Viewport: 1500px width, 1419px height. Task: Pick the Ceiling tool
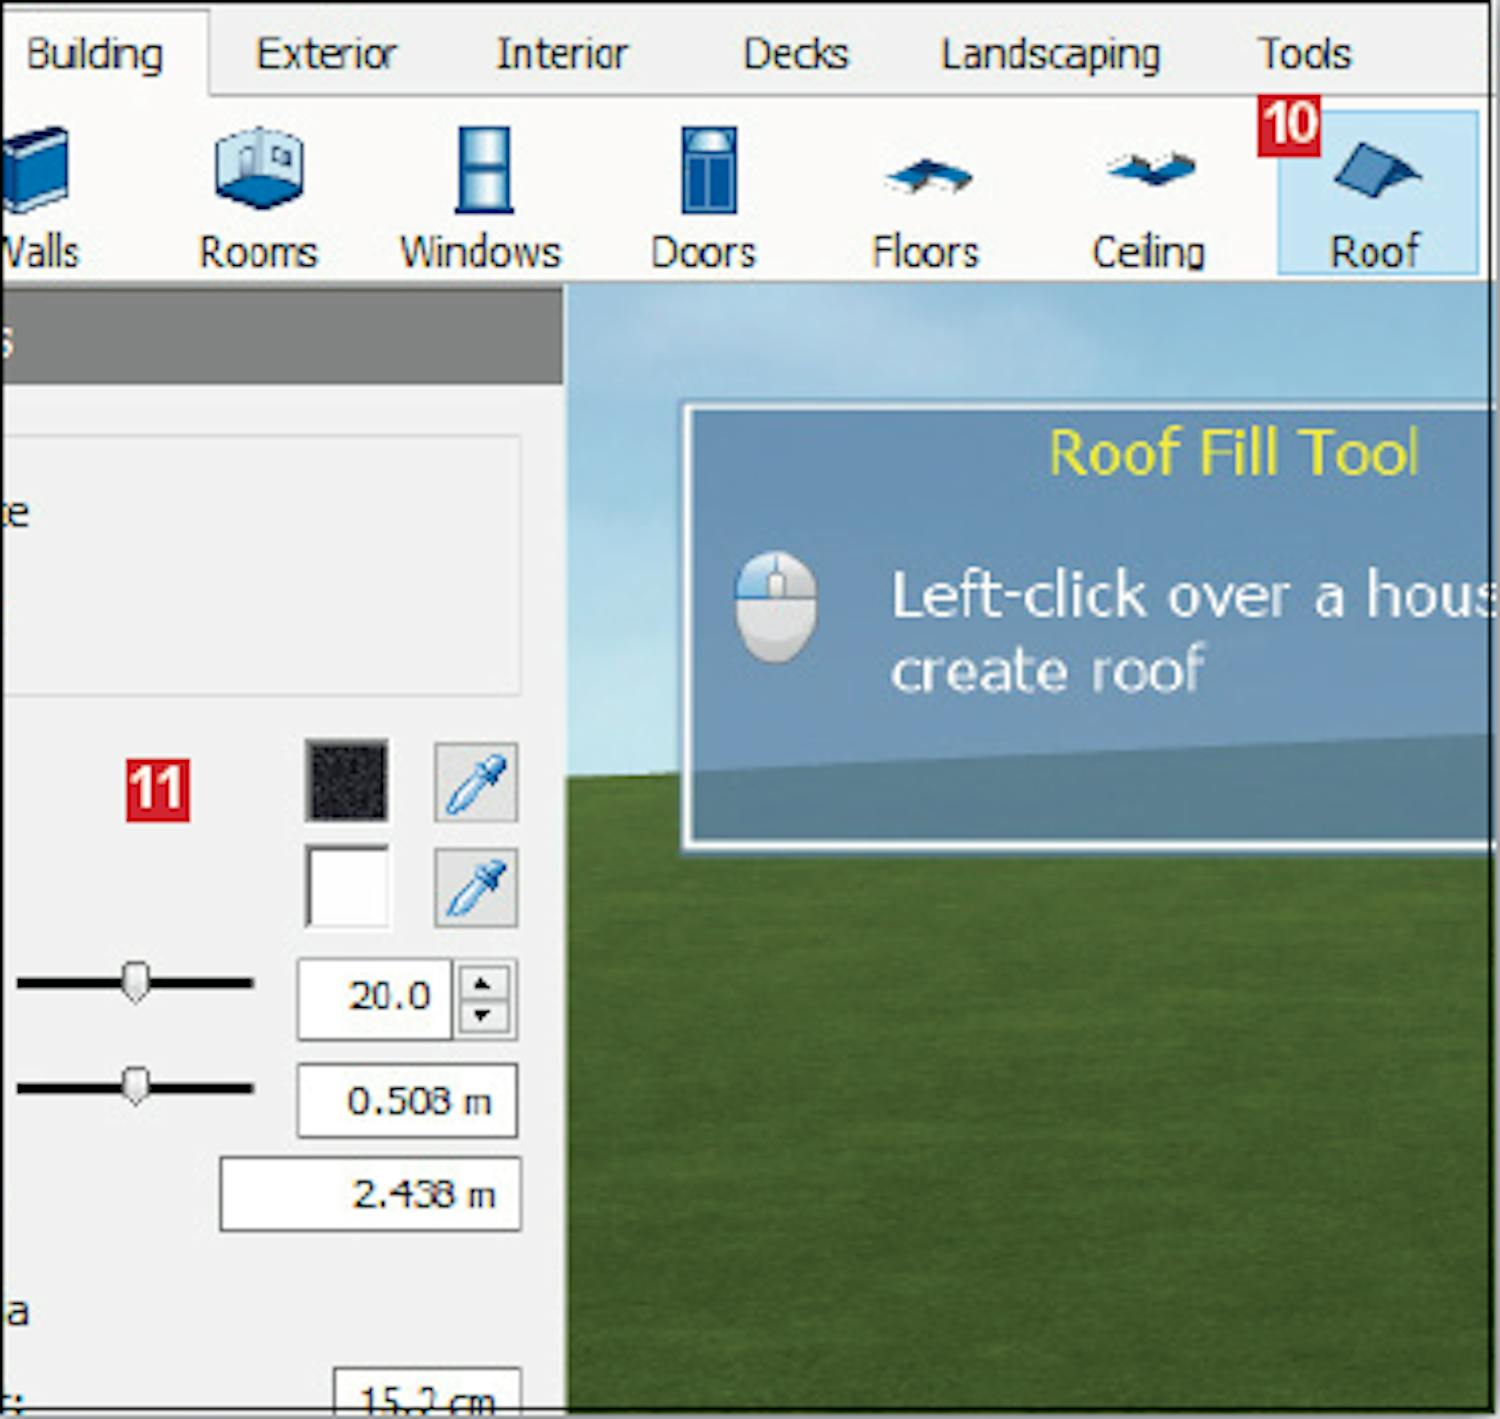pyautogui.click(x=1149, y=195)
